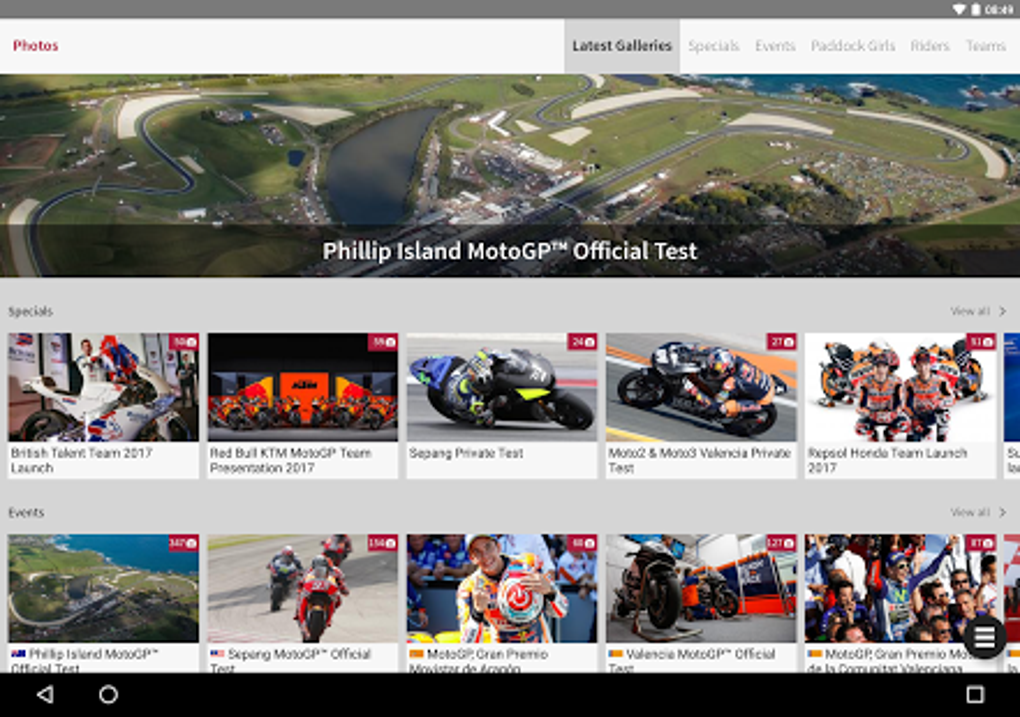Tap photo count badge on Aragón Gran Premio card
The image size is (1020, 717).
coord(582,543)
